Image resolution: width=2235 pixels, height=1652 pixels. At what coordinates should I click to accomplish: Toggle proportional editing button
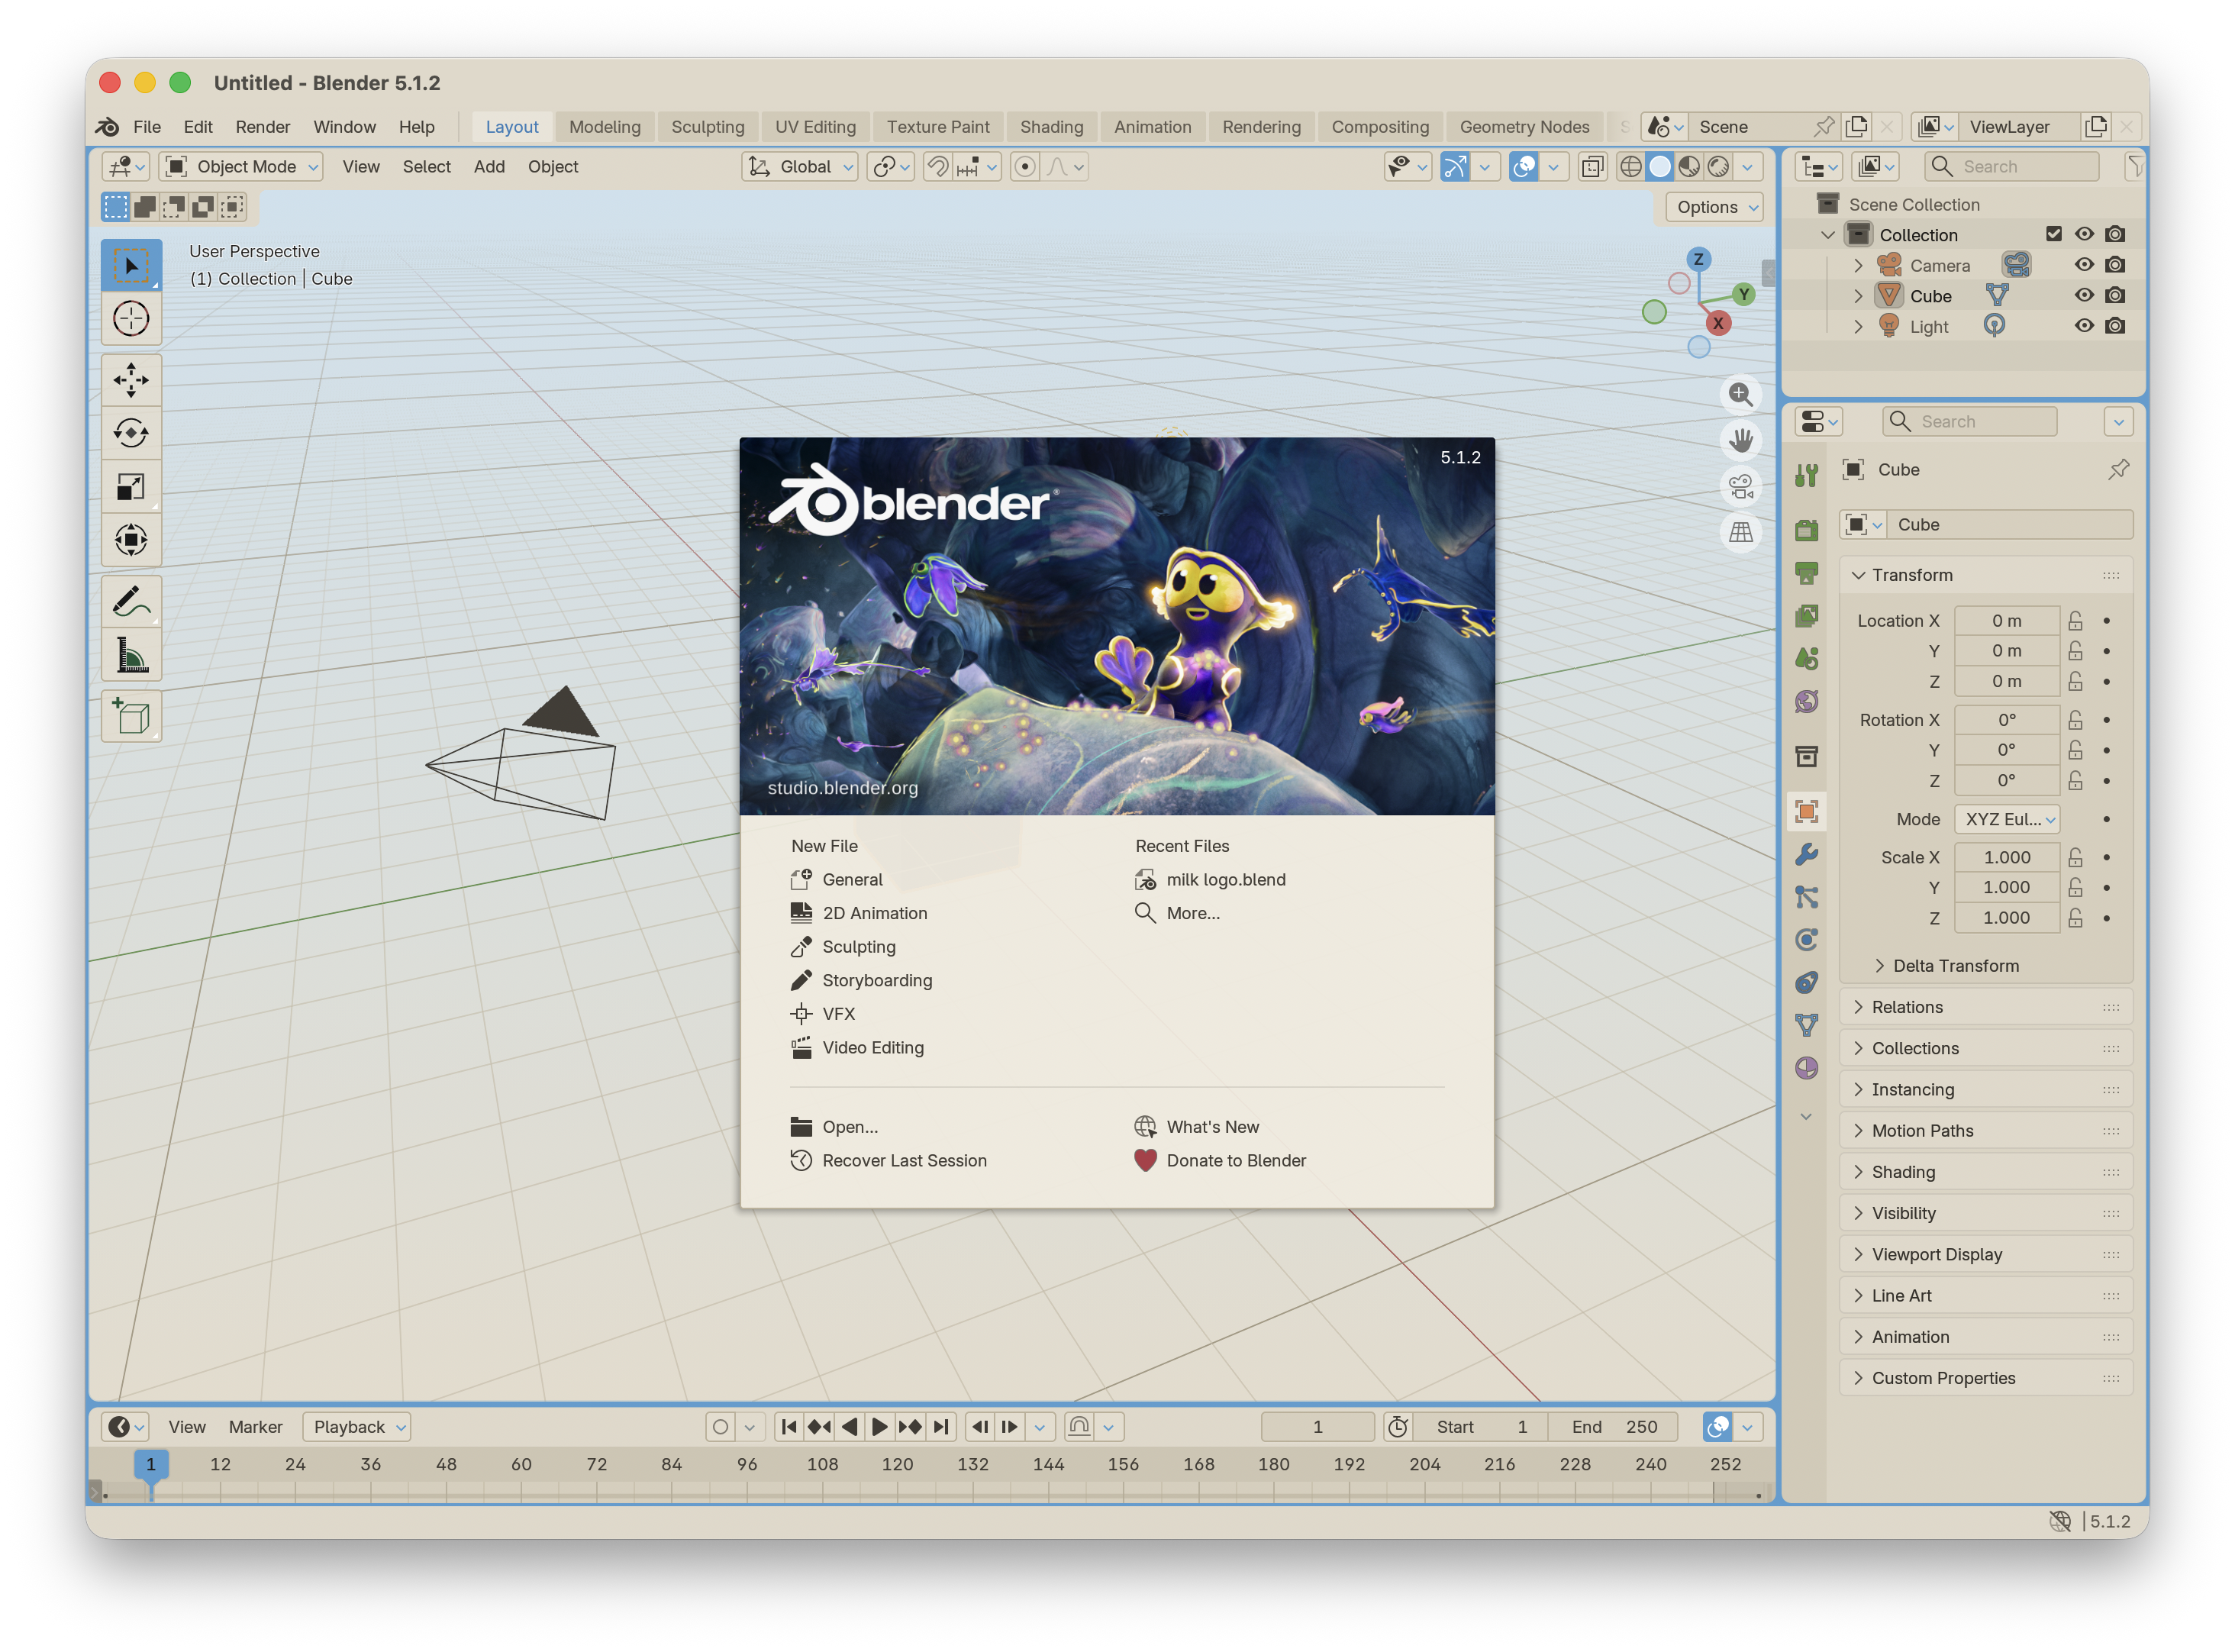[1024, 167]
